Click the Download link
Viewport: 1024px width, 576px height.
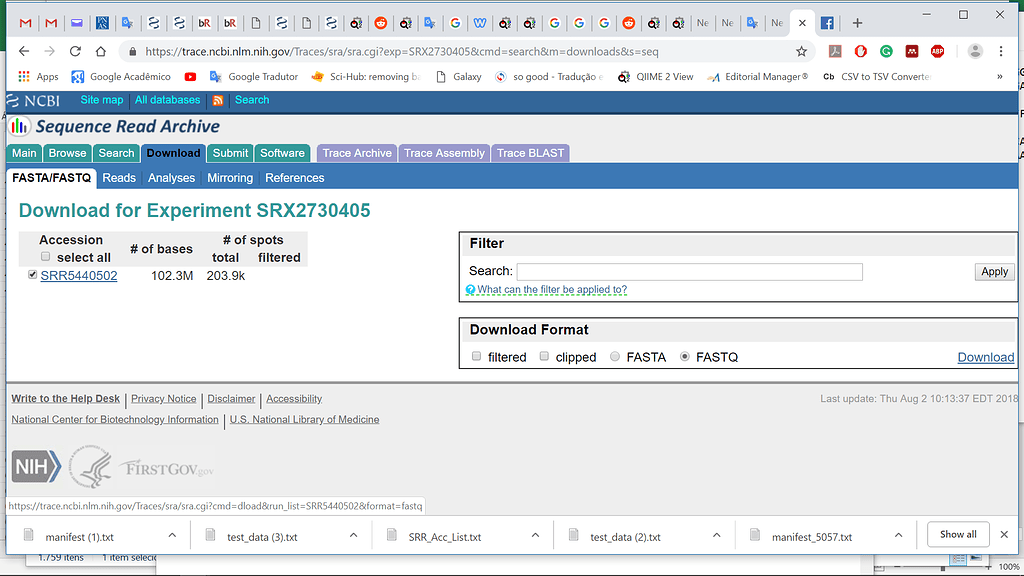(985, 357)
